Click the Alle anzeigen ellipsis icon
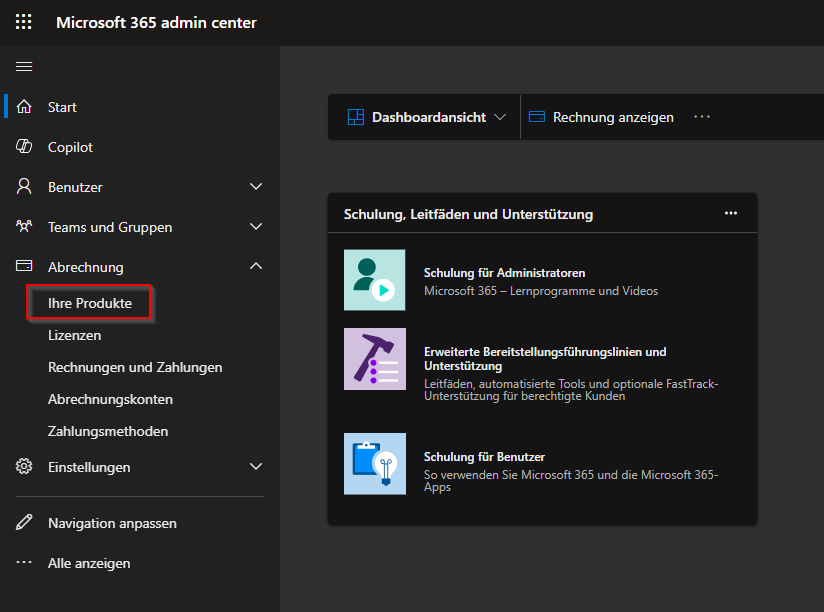 (24, 562)
